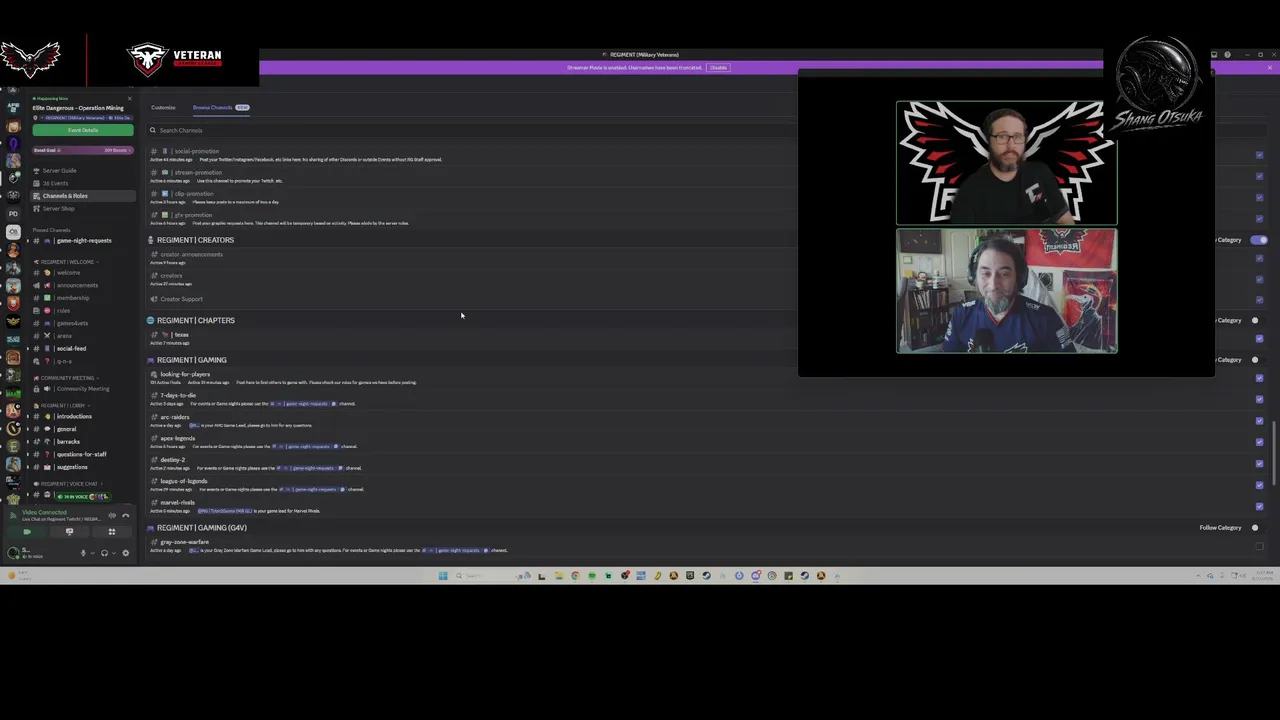Open the Windows Start menu
Screen dimensions: 1280x720
(443, 576)
